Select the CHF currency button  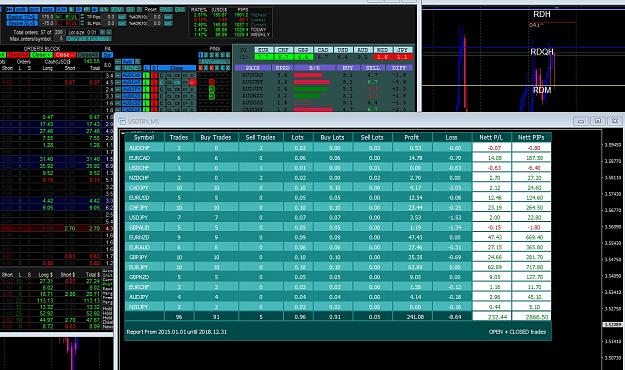point(283,50)
